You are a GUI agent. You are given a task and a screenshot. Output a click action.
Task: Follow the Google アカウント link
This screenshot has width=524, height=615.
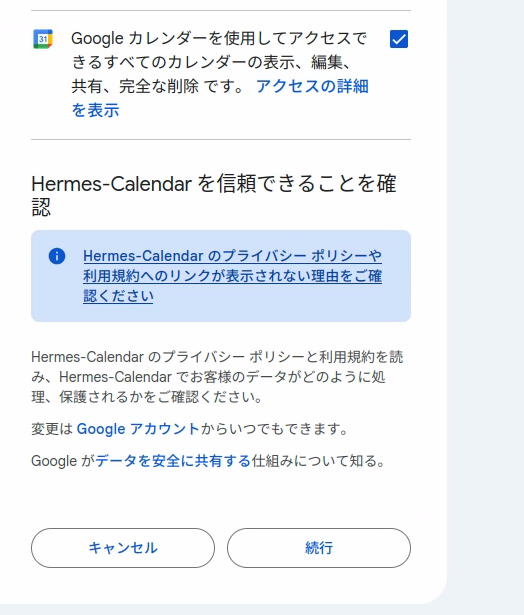(x=138, y=429)
